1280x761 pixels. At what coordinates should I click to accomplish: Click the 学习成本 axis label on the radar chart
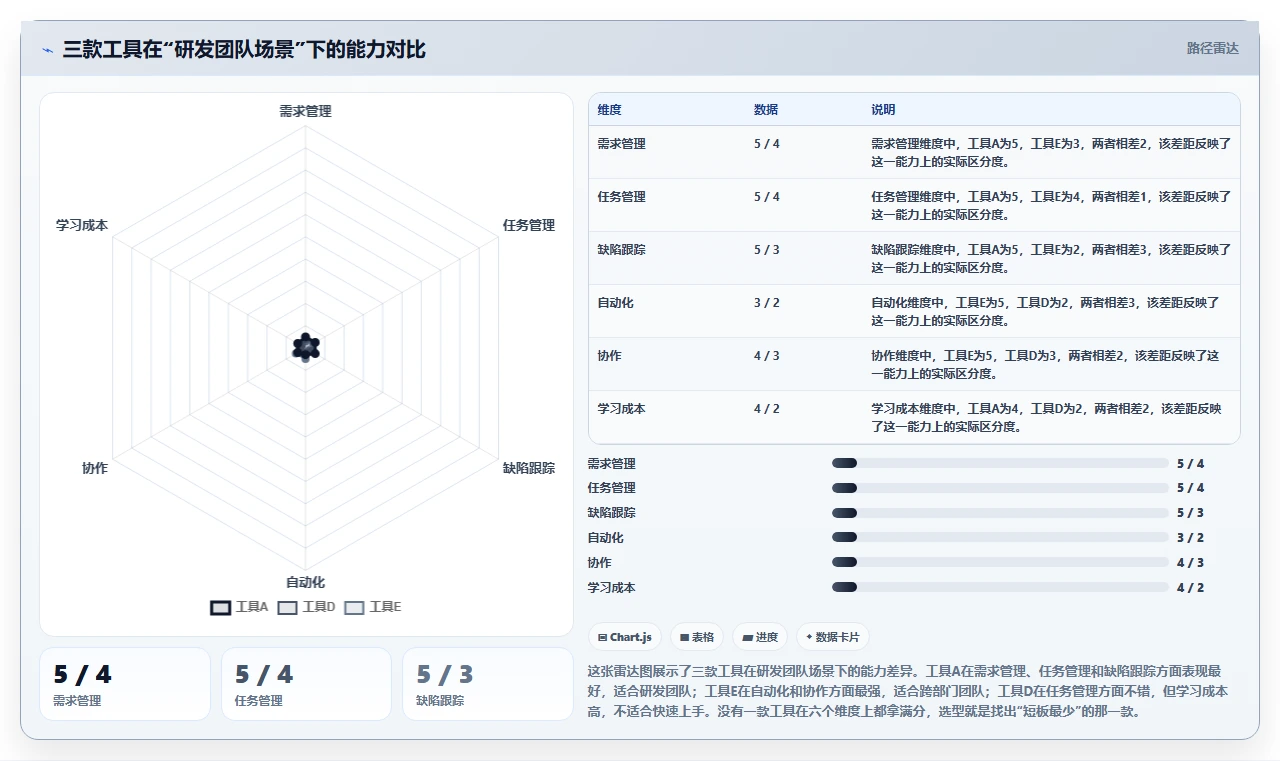point(82,225)
